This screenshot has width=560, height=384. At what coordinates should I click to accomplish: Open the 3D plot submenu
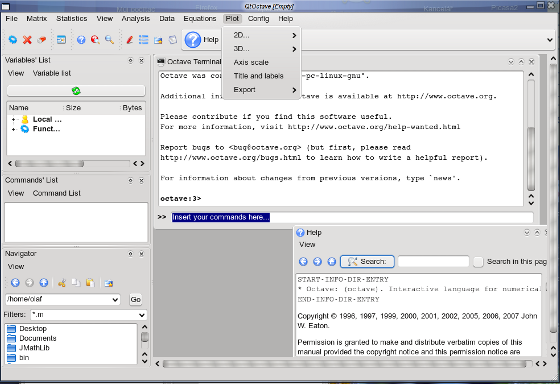coord(261,49)
